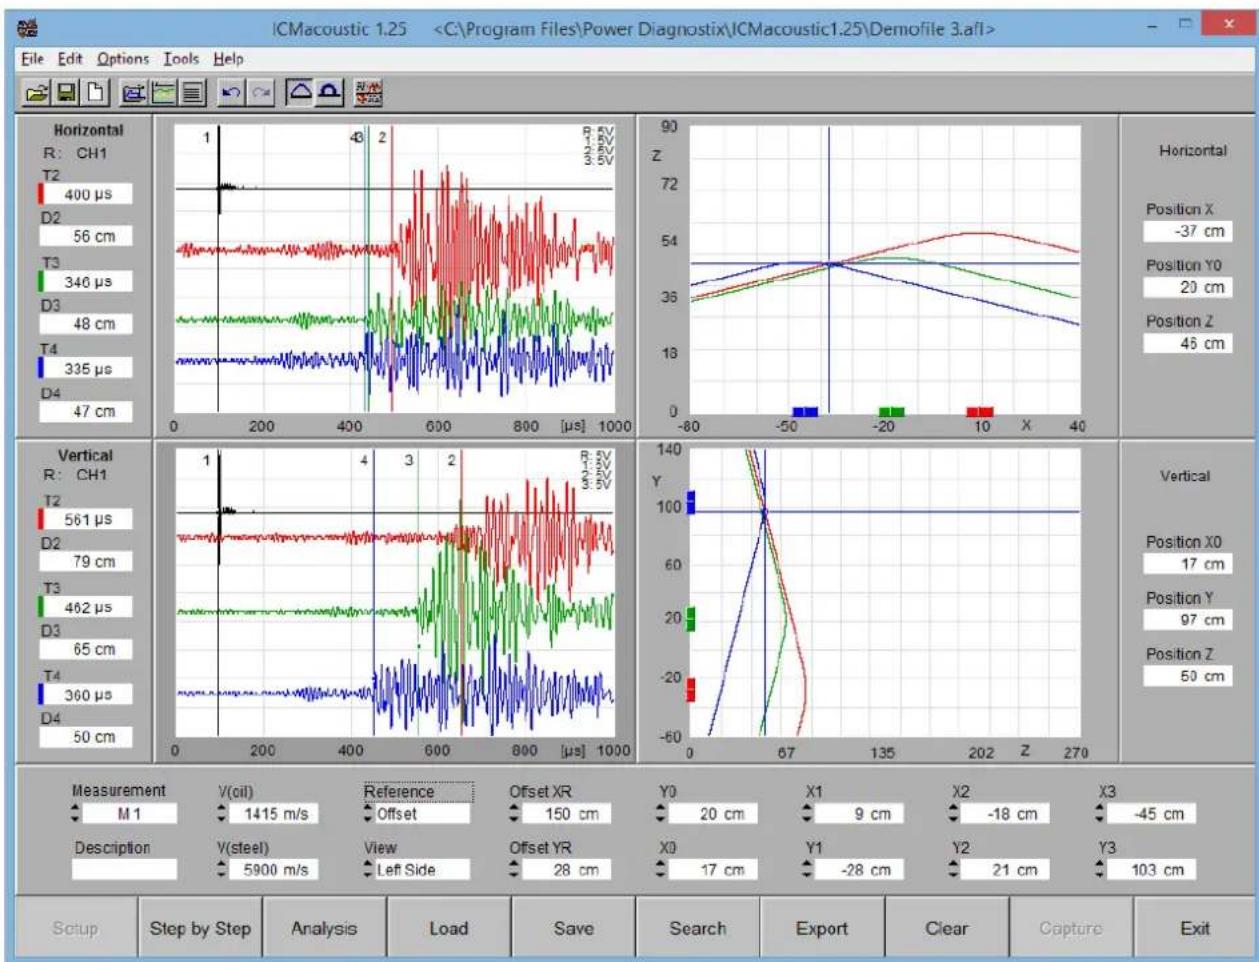The image size is (1259, 962).
Task: Click the save floppy disk icon
Action: point(66,93)
